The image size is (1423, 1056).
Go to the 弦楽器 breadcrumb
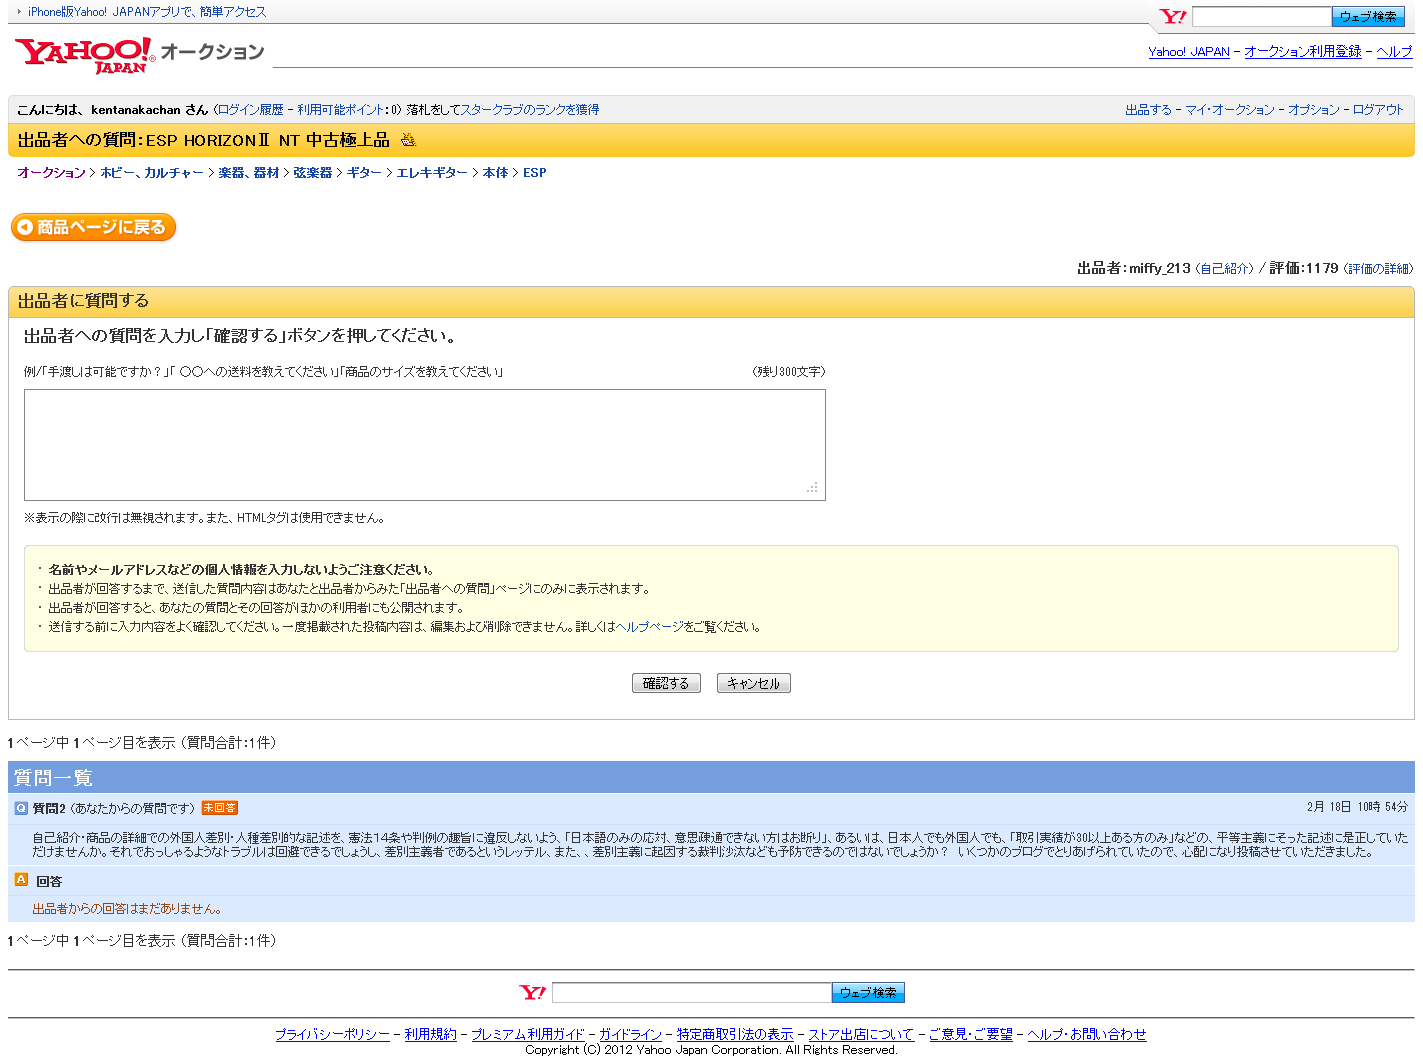click(x=312, y=173)
